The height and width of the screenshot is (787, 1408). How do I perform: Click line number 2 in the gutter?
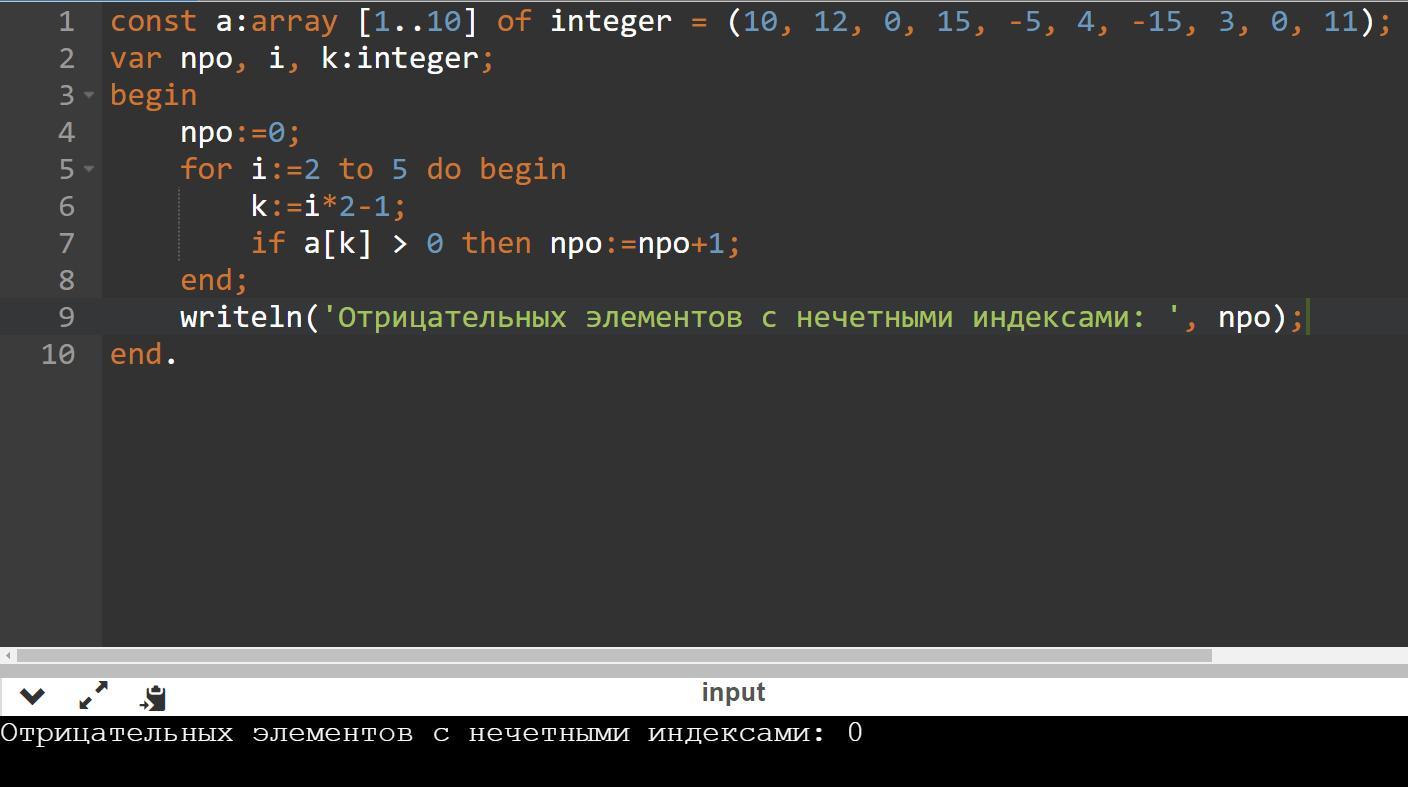pos(66,58)
